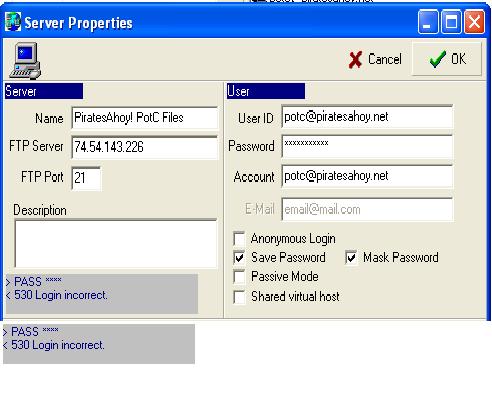The image size is (492, 399).
Task: Minimize the Server Properties window
Action: click(428, 22)
